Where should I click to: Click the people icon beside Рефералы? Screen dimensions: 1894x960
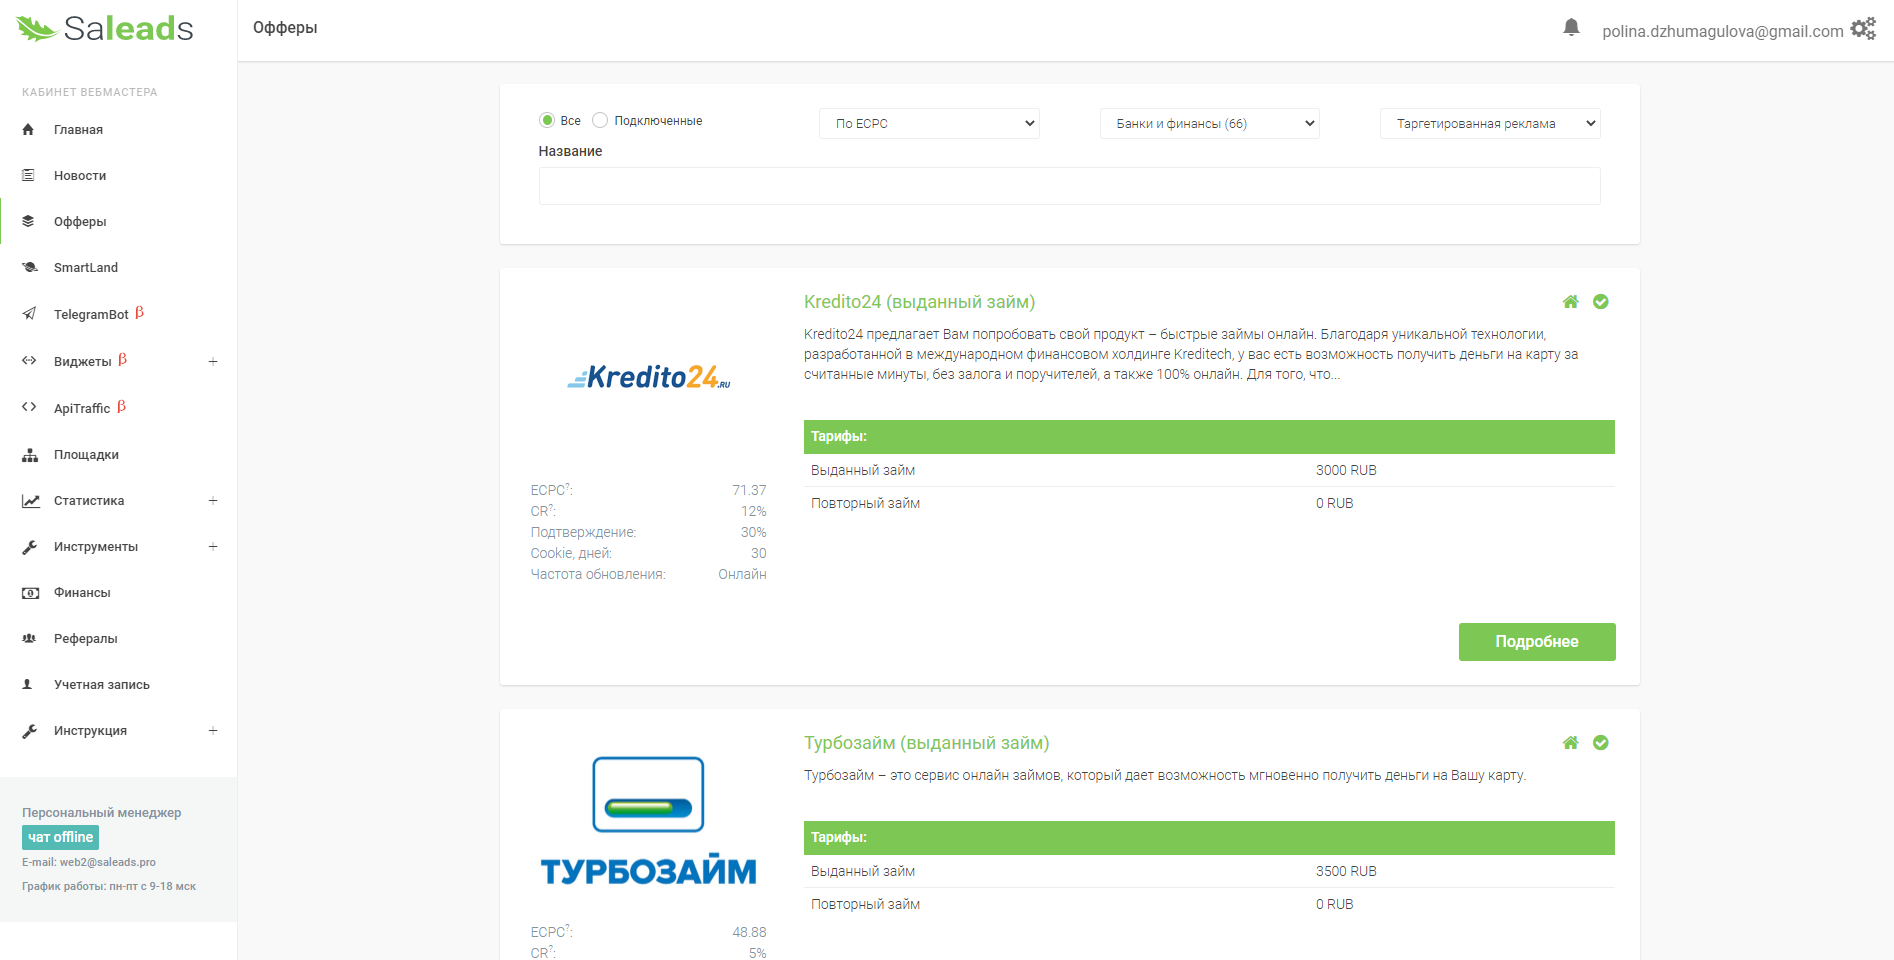pyautogui.click(x=29, y=638)
